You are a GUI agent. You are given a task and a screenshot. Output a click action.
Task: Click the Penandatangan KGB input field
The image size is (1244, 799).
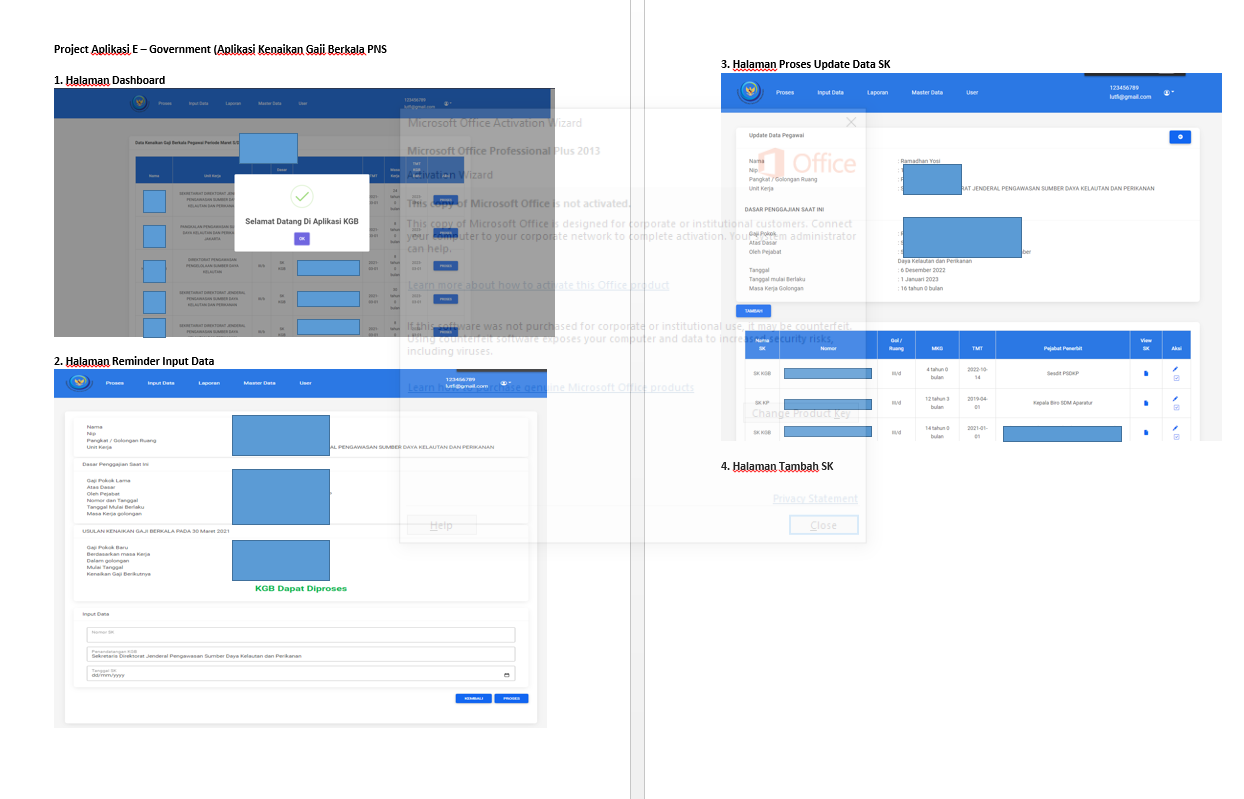301,654
